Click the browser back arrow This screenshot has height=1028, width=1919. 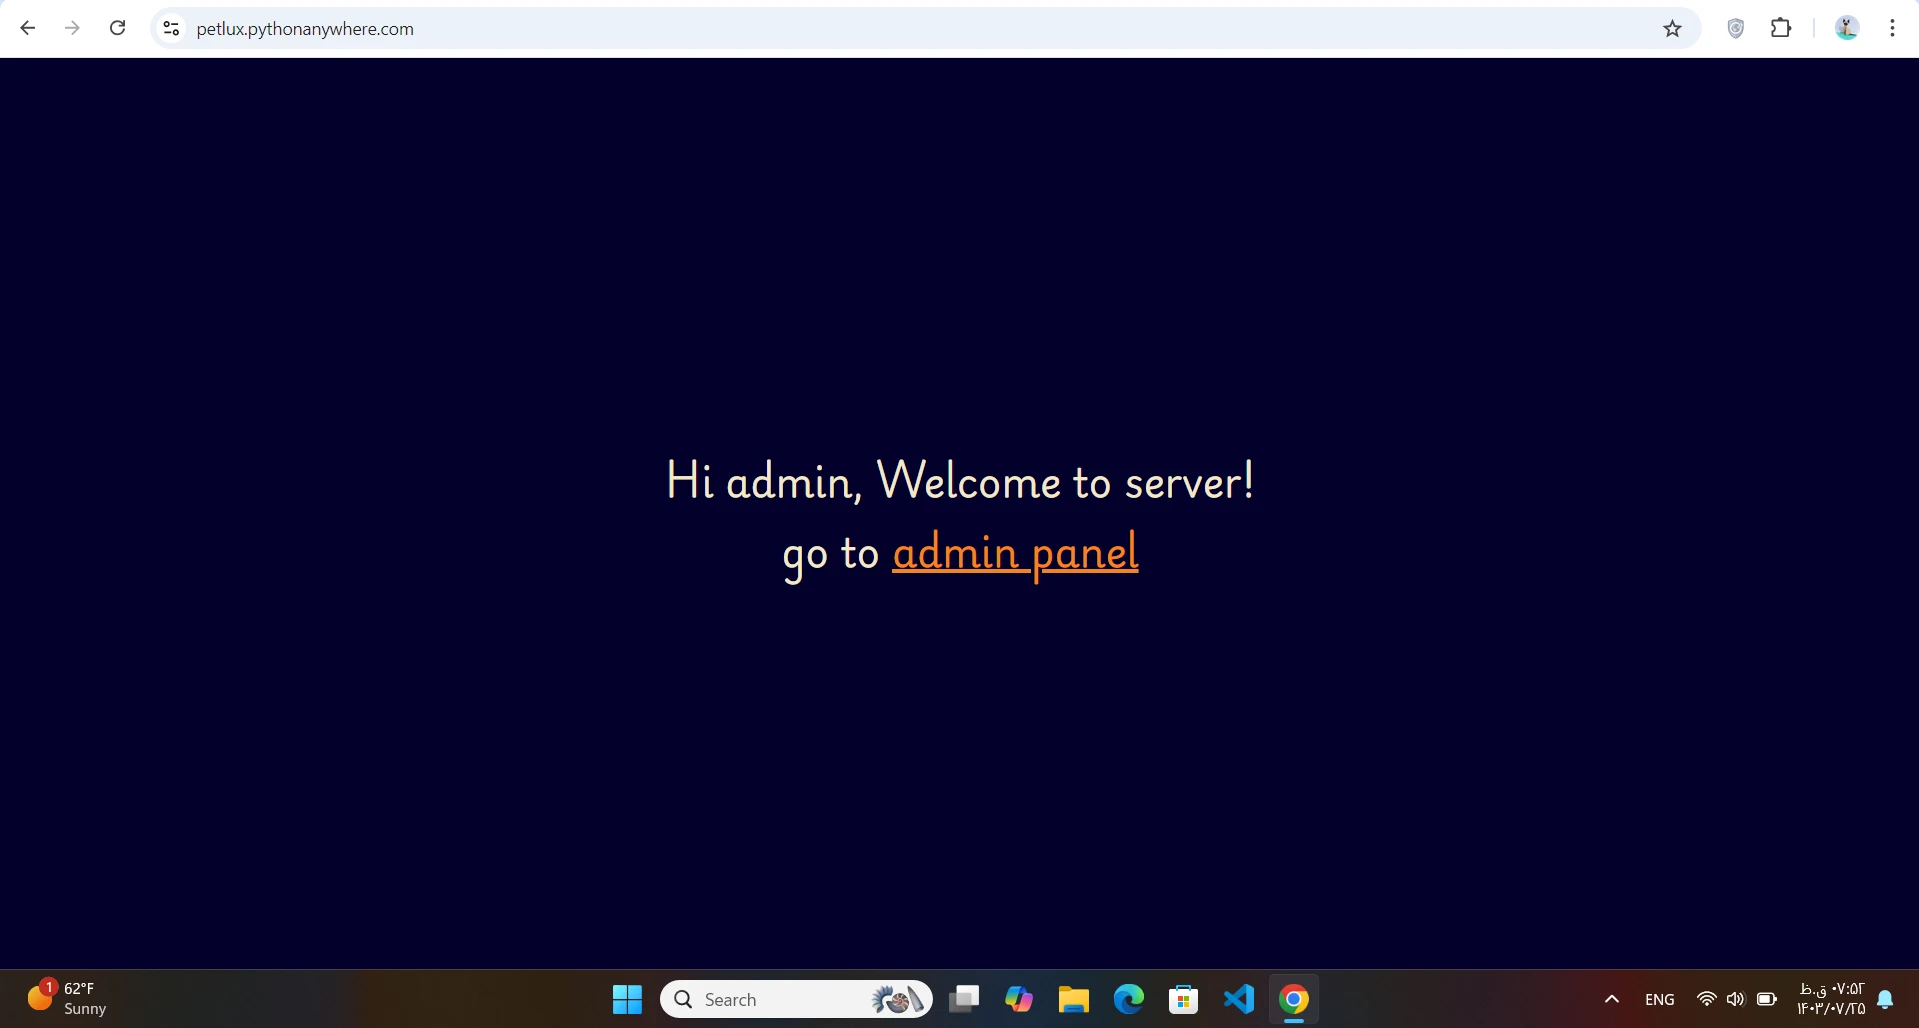pos(28,28)
